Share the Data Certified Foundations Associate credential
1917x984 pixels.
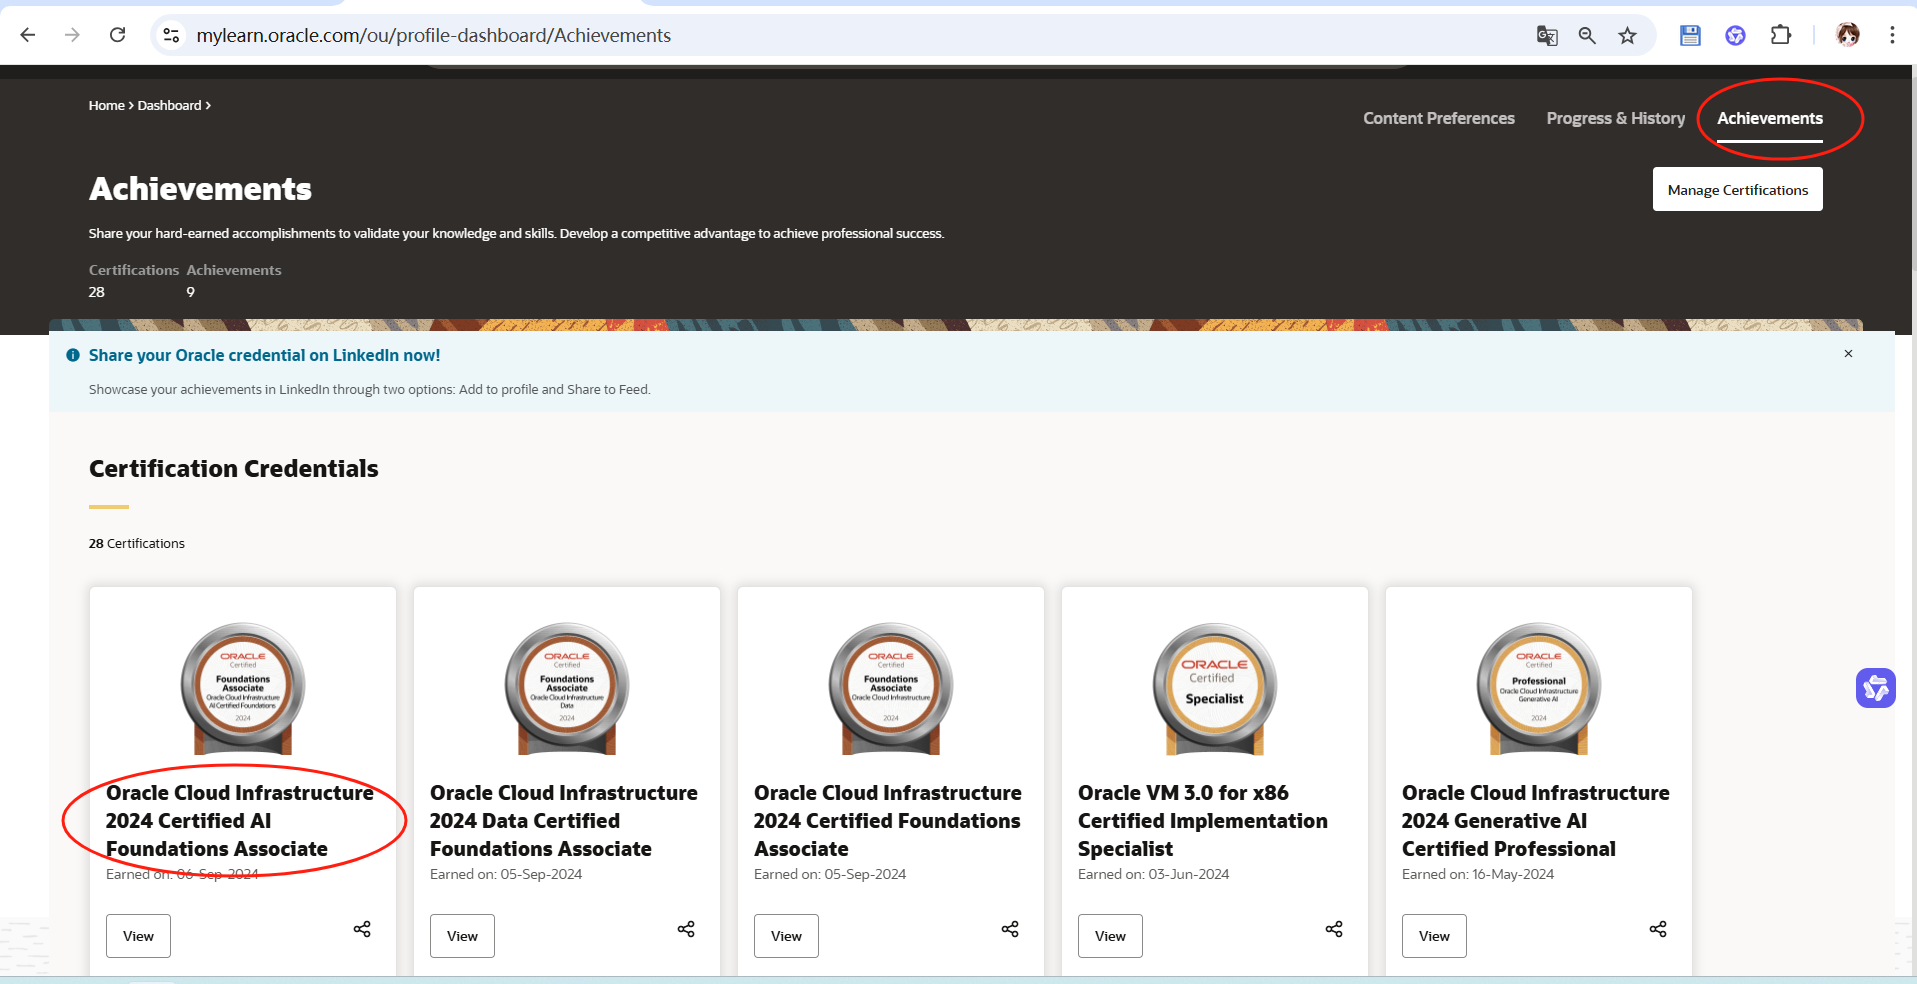[686, 929]
